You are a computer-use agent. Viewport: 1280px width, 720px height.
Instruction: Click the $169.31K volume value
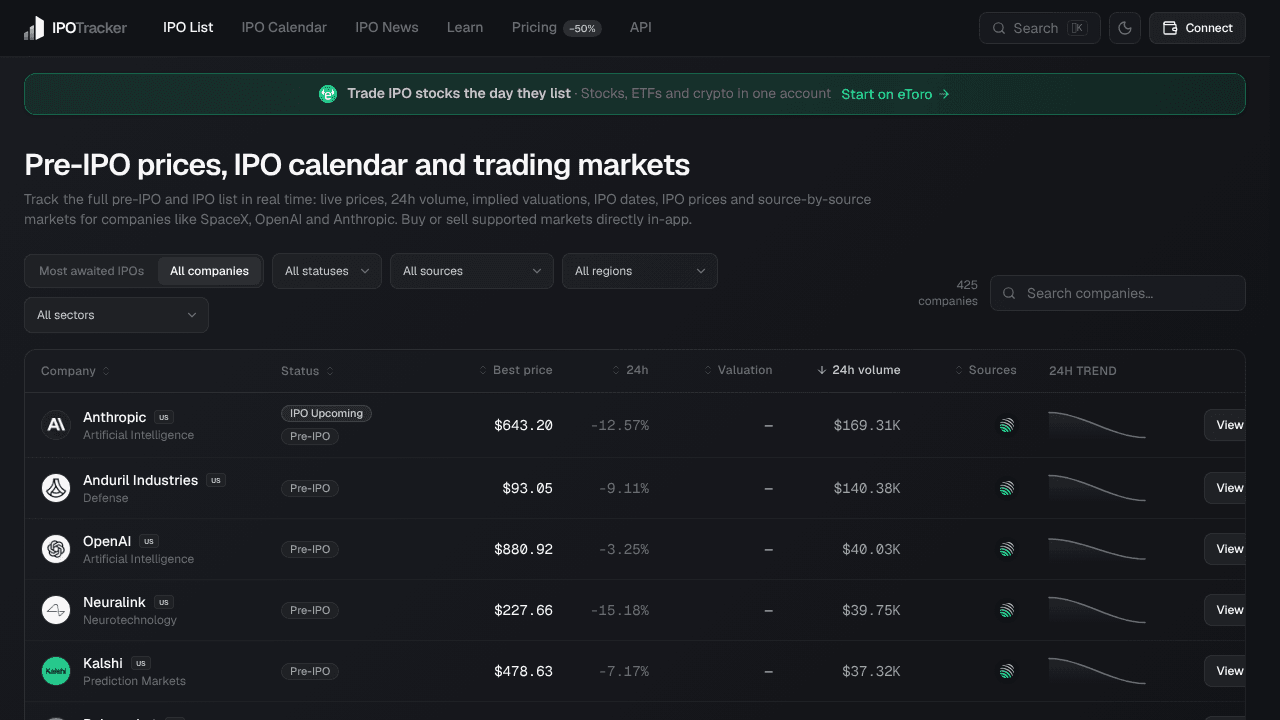[x=867, y=425]
